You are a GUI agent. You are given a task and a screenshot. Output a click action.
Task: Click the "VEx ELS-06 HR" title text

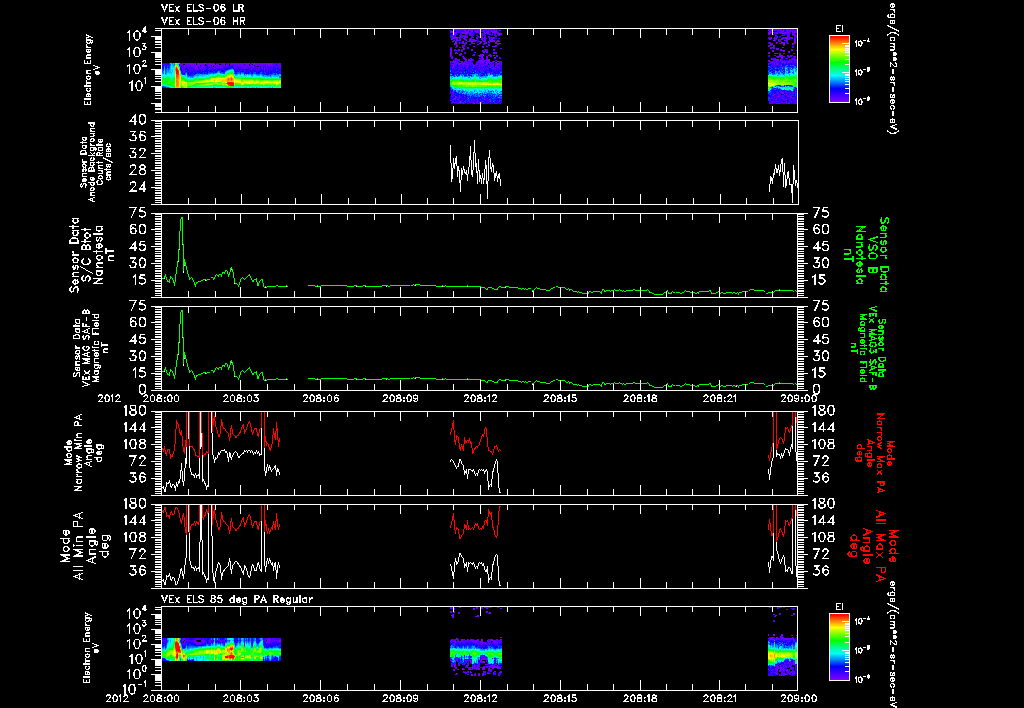click(x=202, y=22)
